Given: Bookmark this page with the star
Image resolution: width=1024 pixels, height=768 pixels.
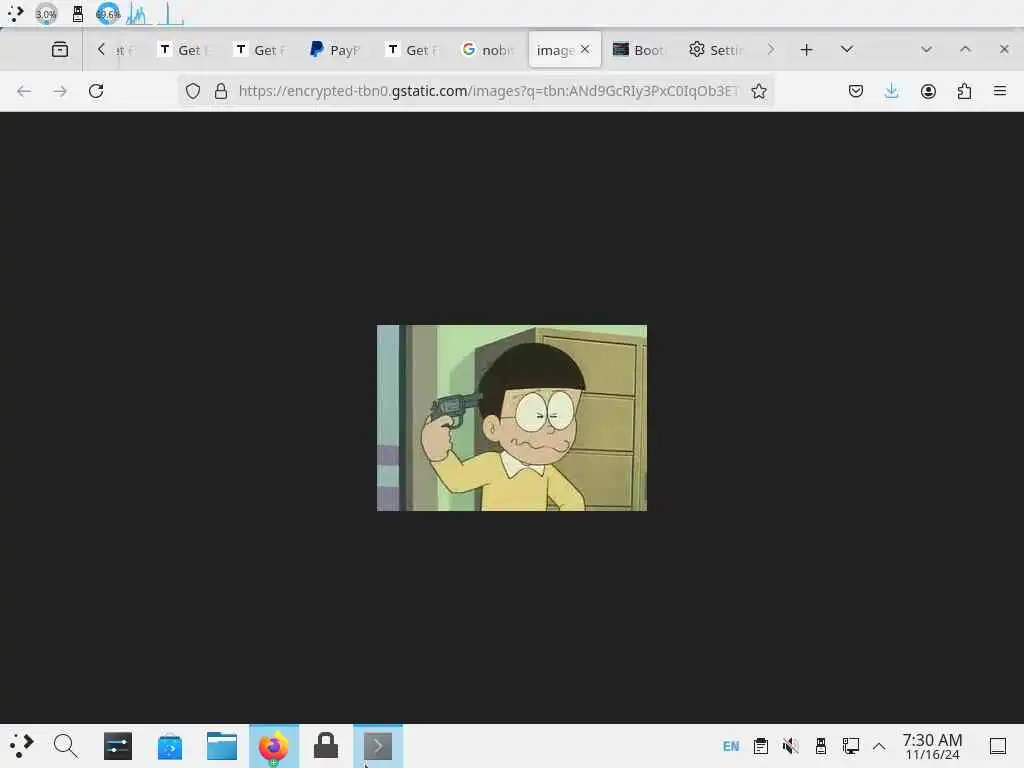Looking at the screenshot, I should (758, 91).
